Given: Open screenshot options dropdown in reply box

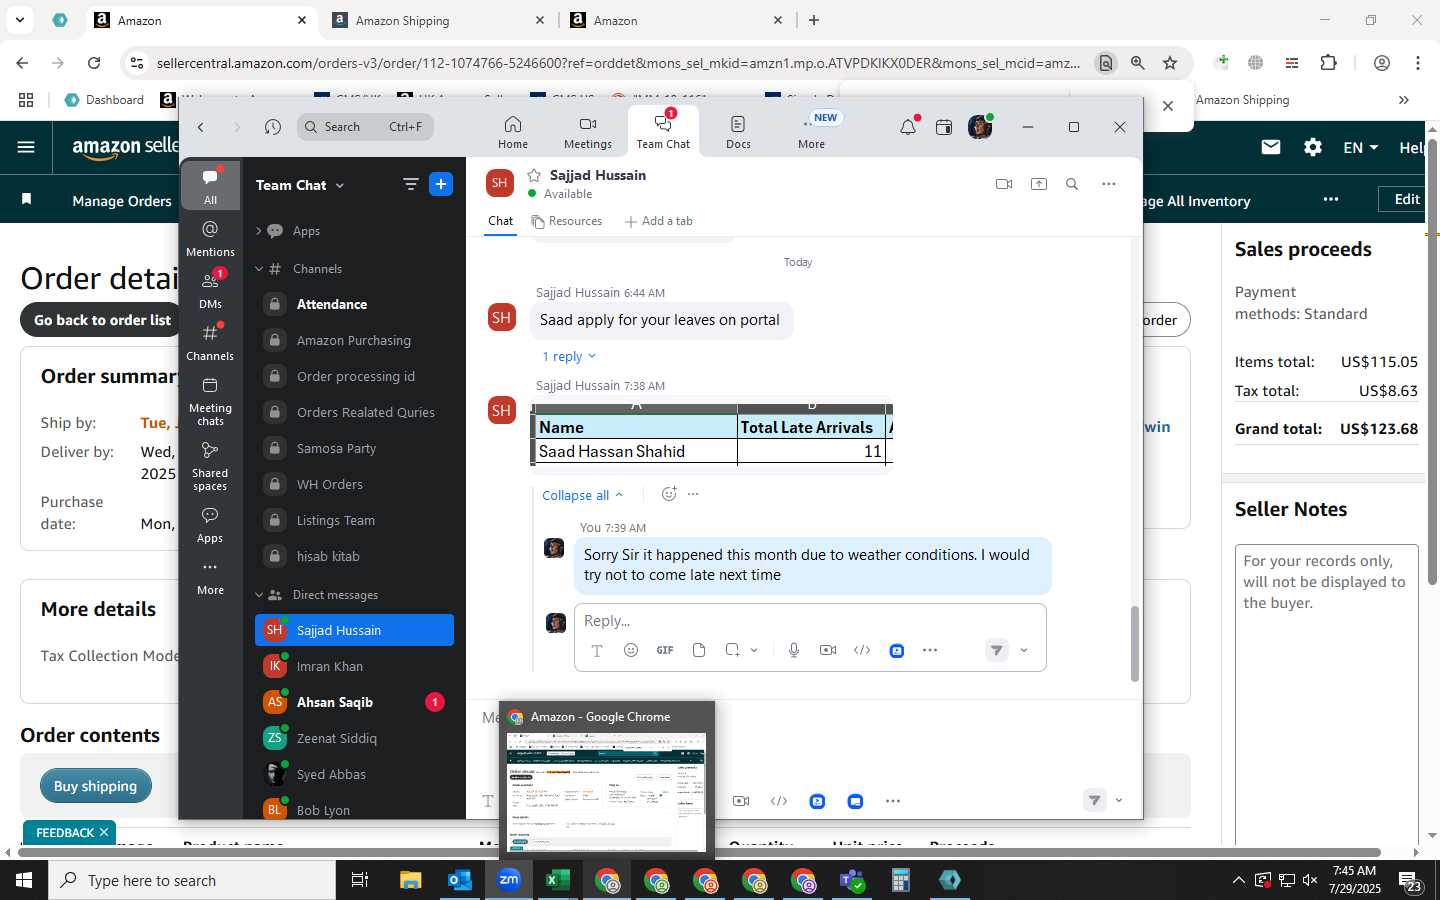Looking at the screenshot, I should [x=754, y=650].
